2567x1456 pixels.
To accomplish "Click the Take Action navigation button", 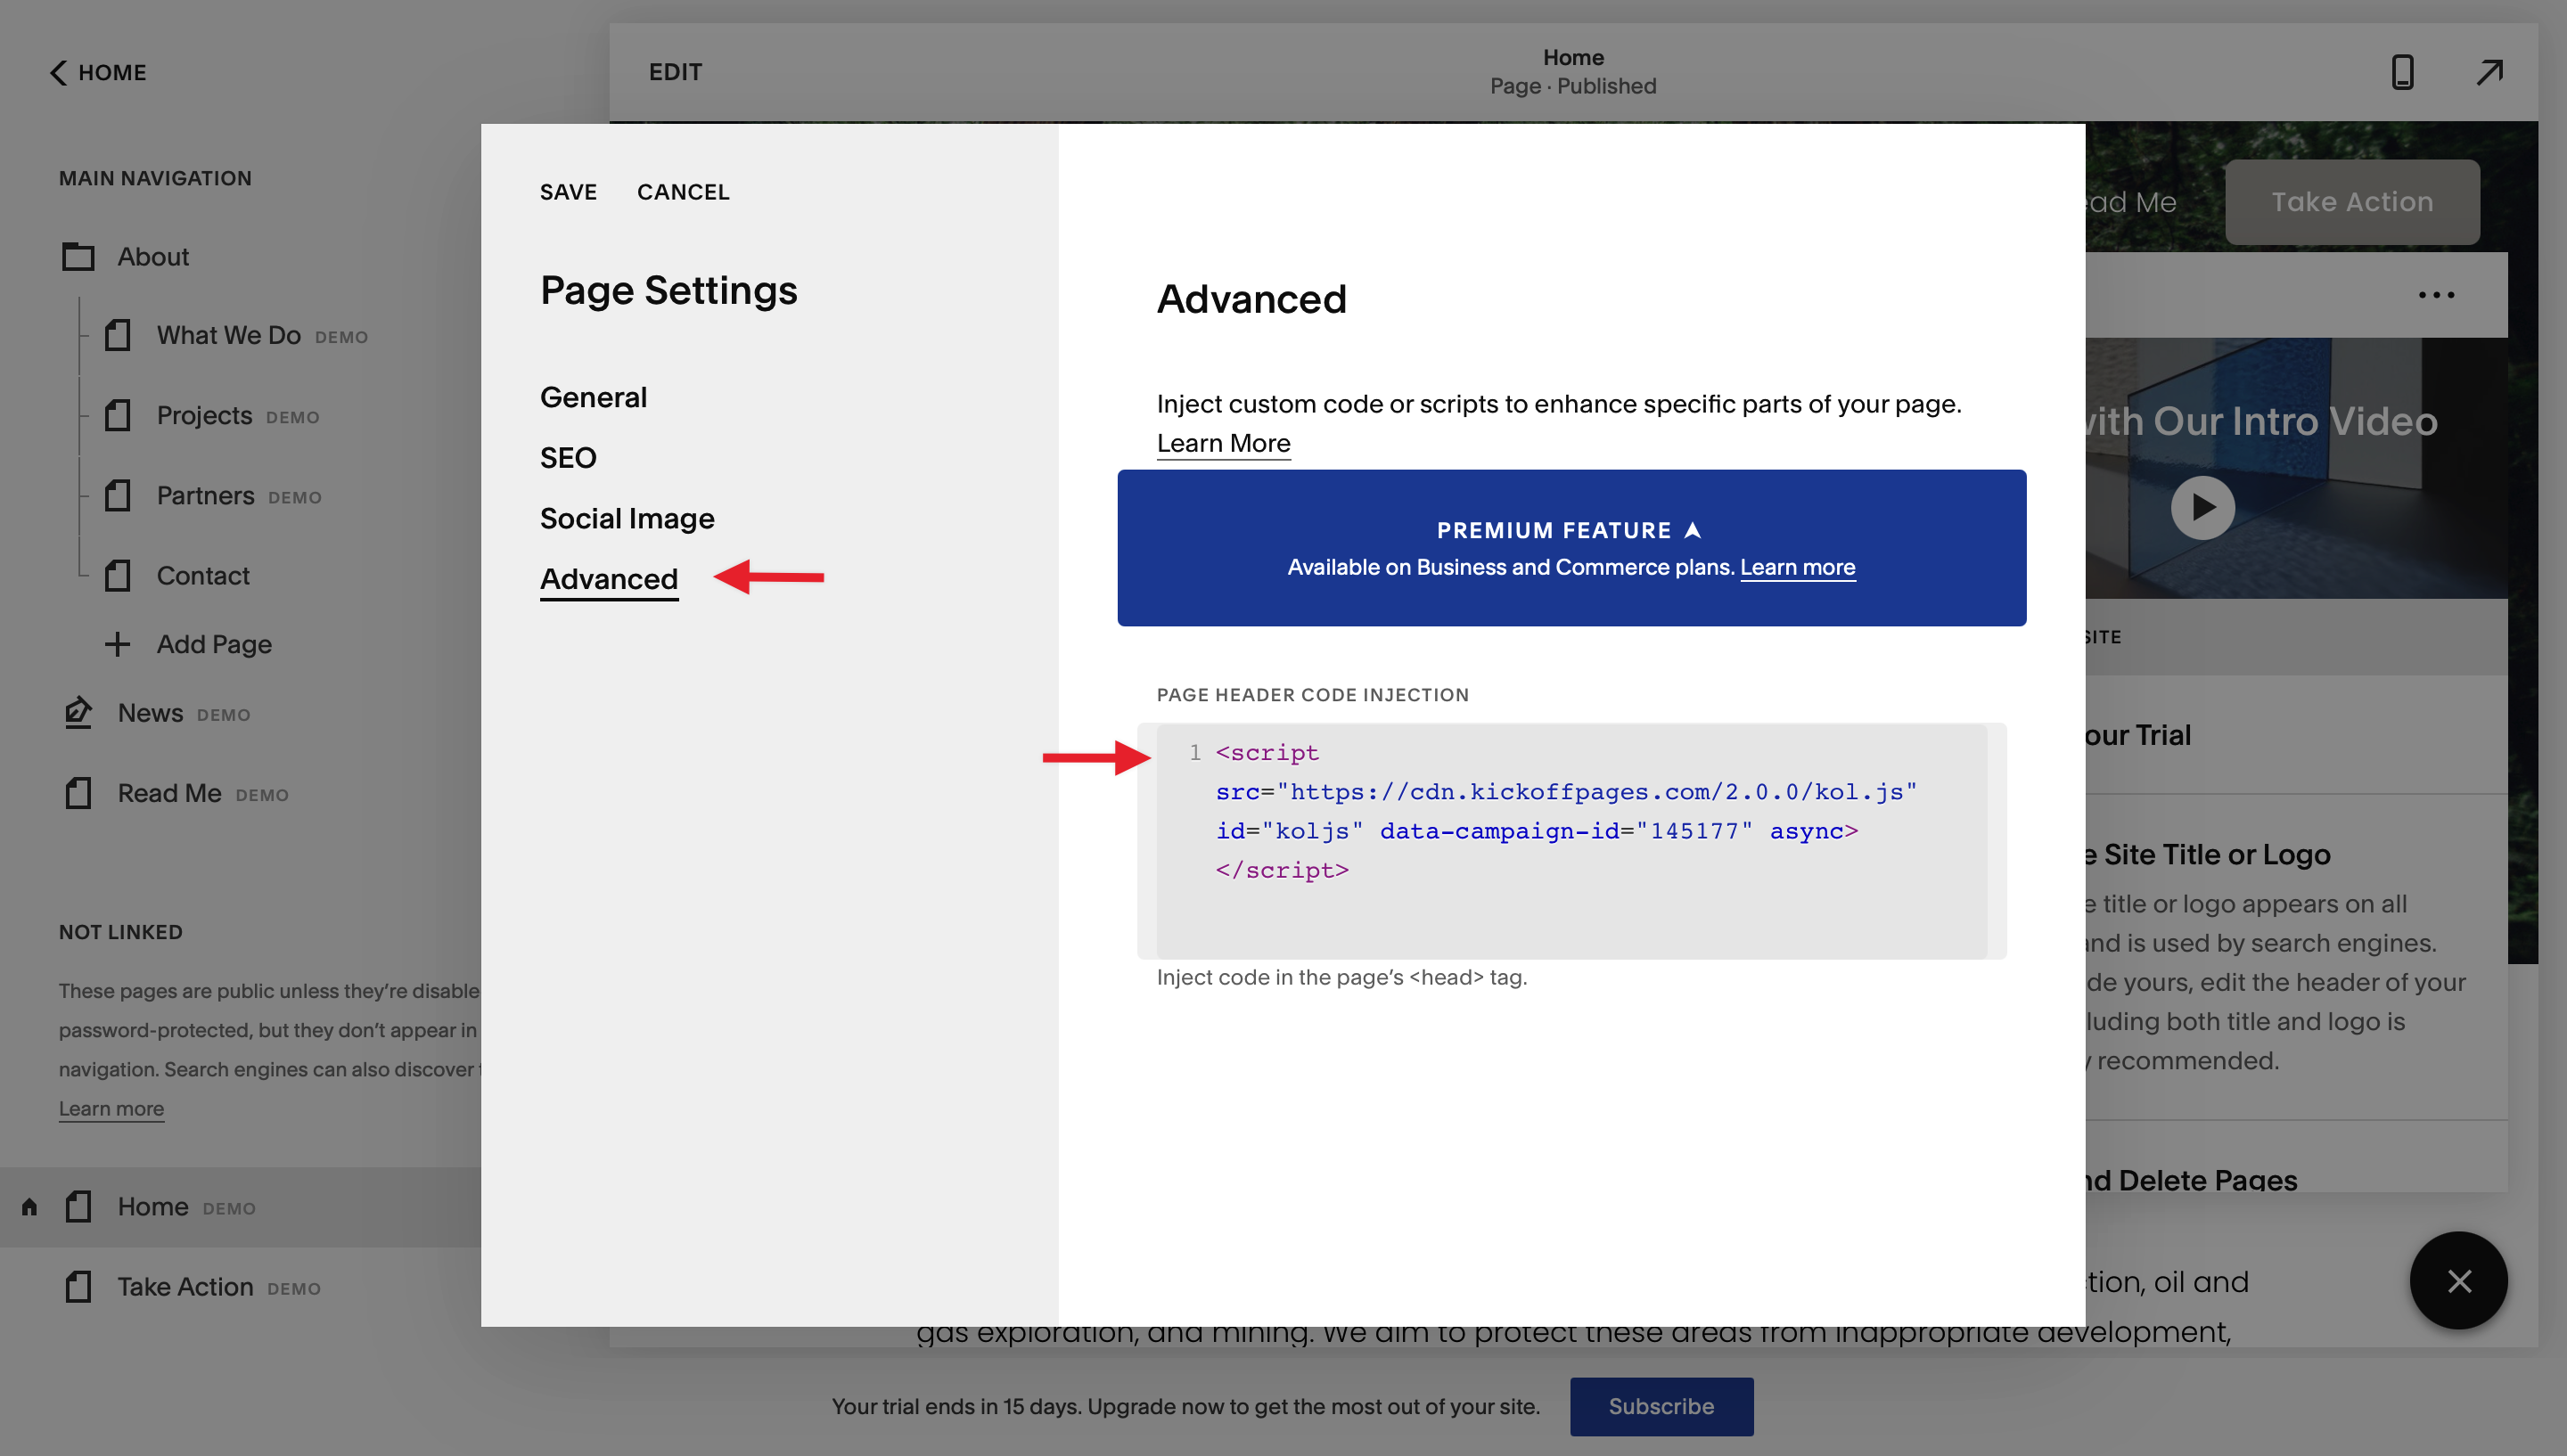I will click(2352, 202).
